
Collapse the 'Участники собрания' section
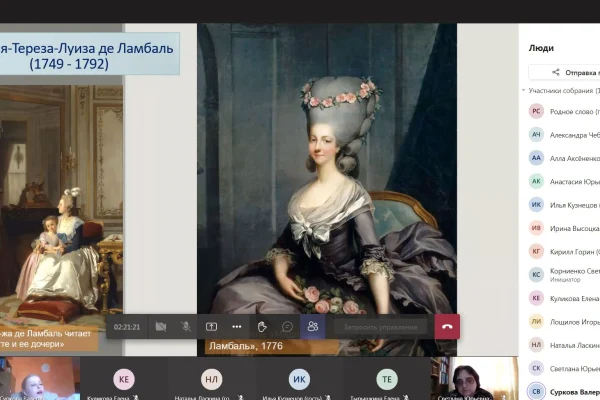(524, 91)
